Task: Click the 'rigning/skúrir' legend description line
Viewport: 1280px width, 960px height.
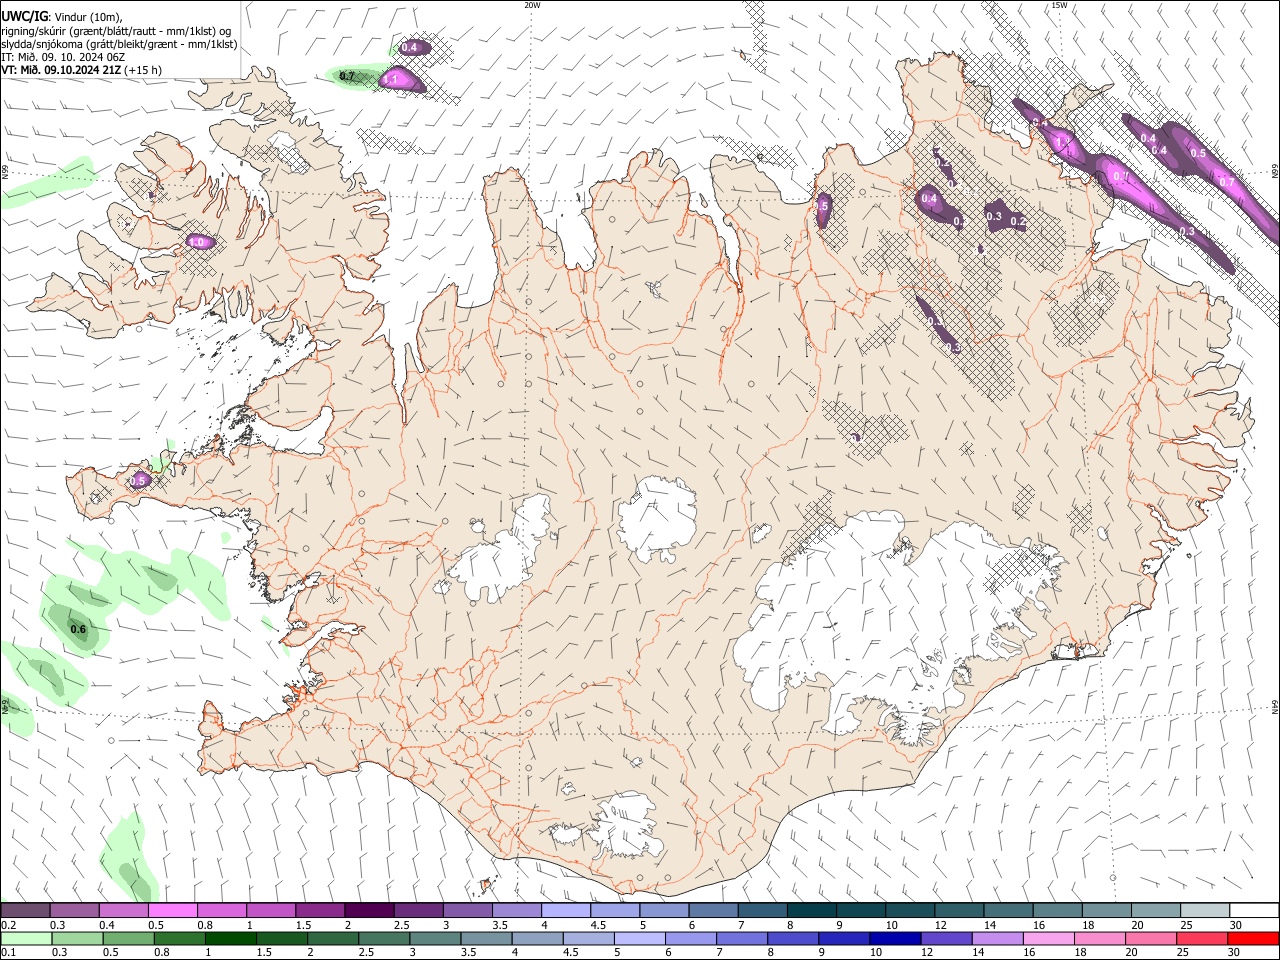Action: coord(117,30)
